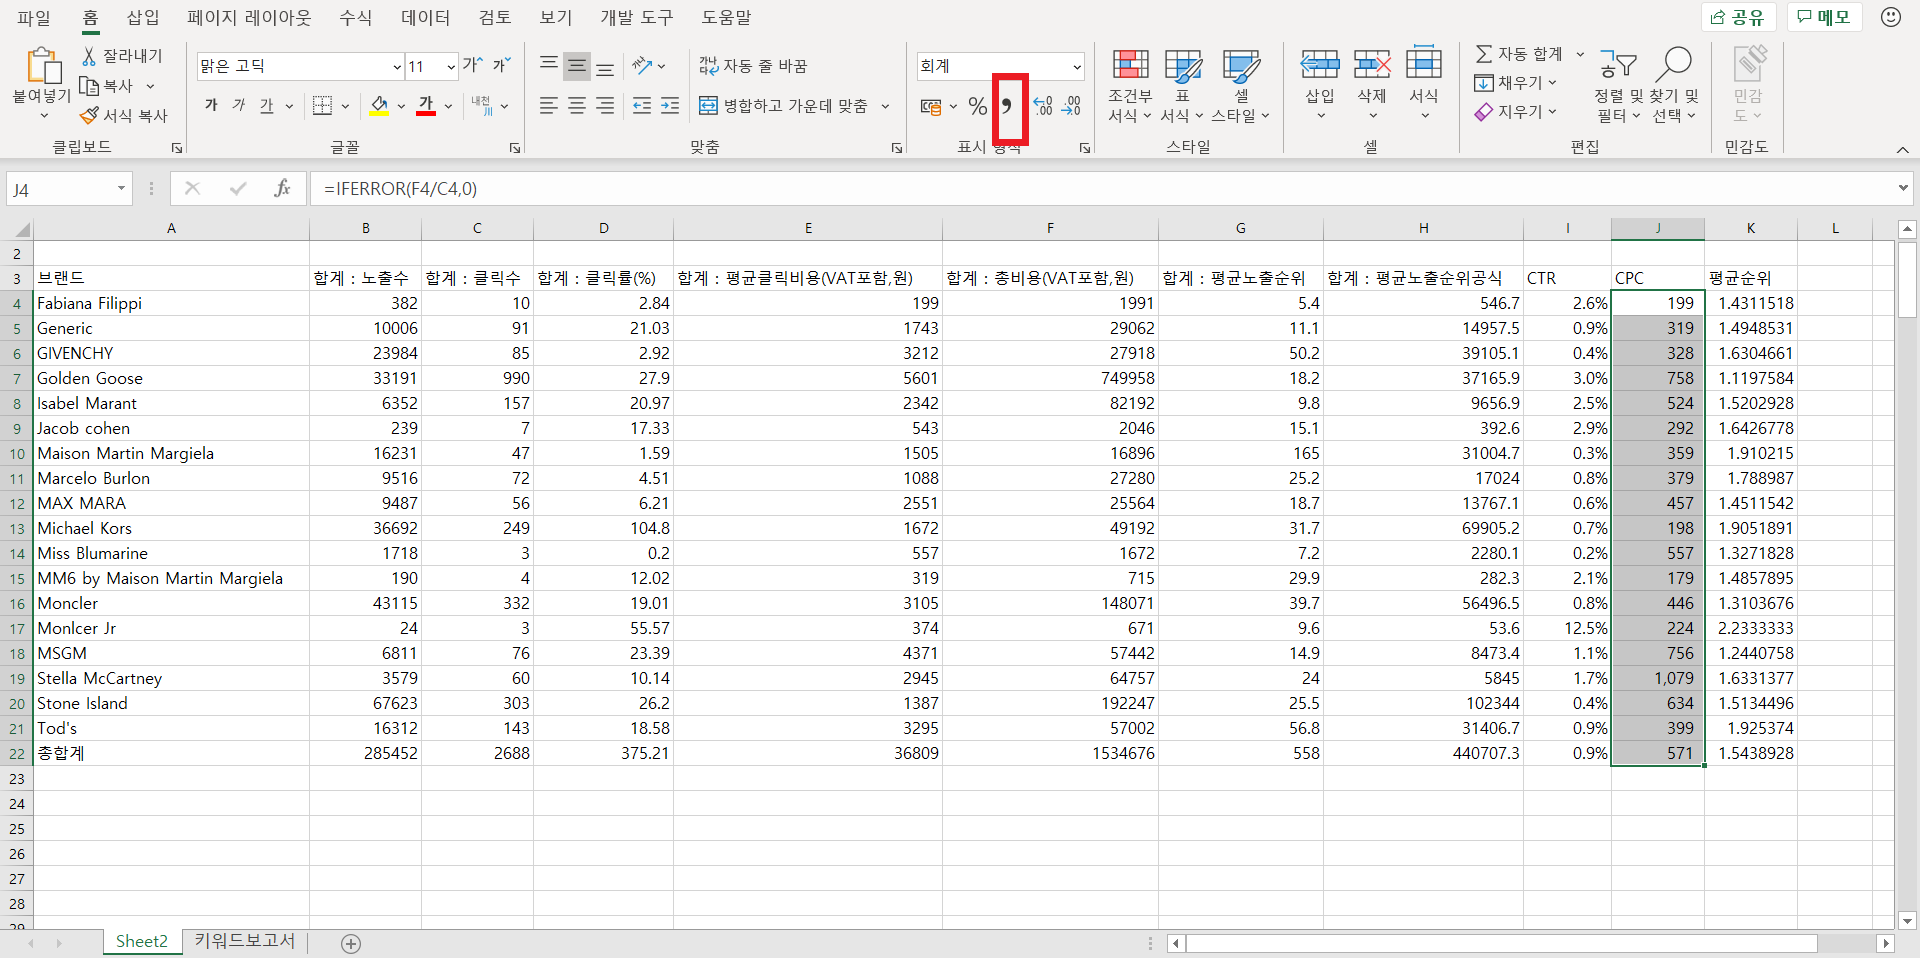
Task: Decrease indent icon
Action: tap(642, 105)
